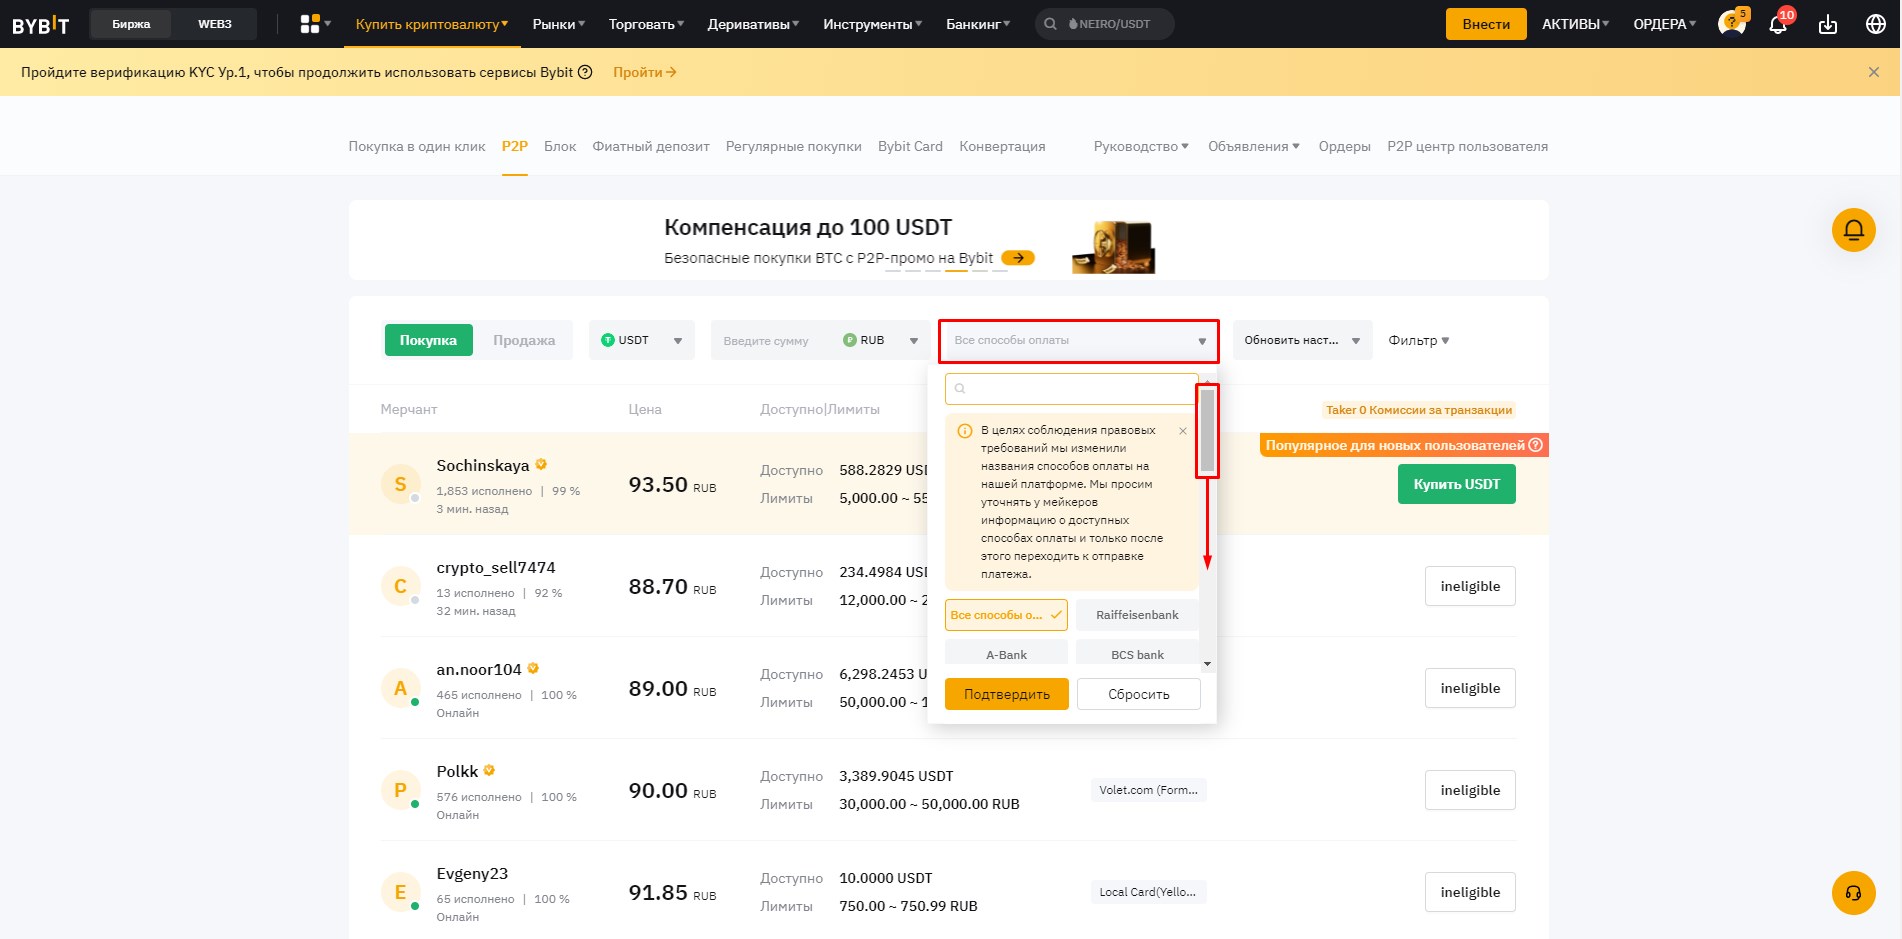This screenshot has height=939, width=1902.
Task: Close the payment-method notice message
Action: (x=1183, y=431)
